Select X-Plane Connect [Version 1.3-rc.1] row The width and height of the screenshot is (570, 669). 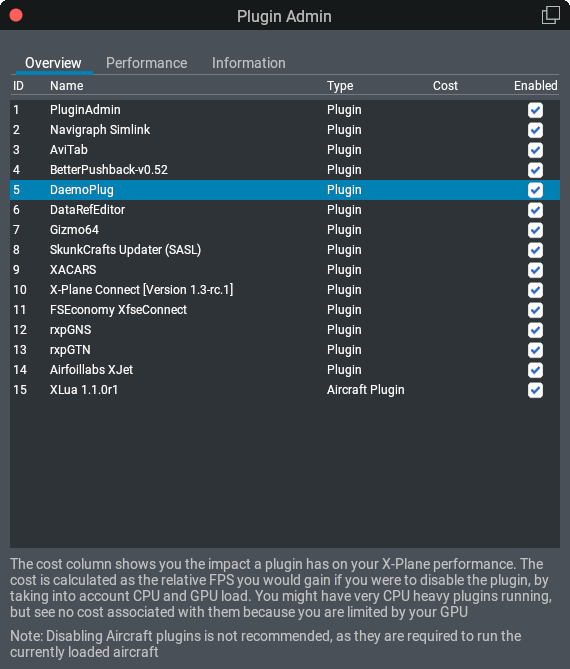pos(285,290)
